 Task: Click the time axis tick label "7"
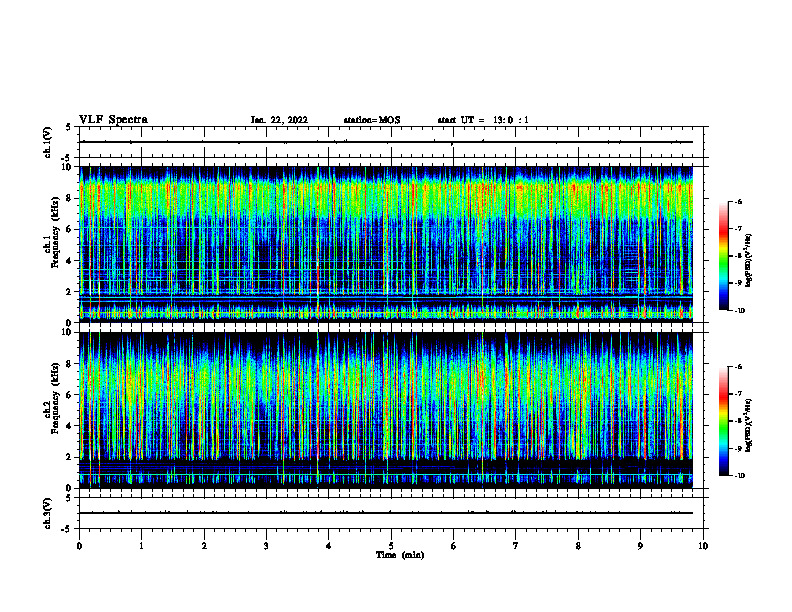click(x=516, y=546)
